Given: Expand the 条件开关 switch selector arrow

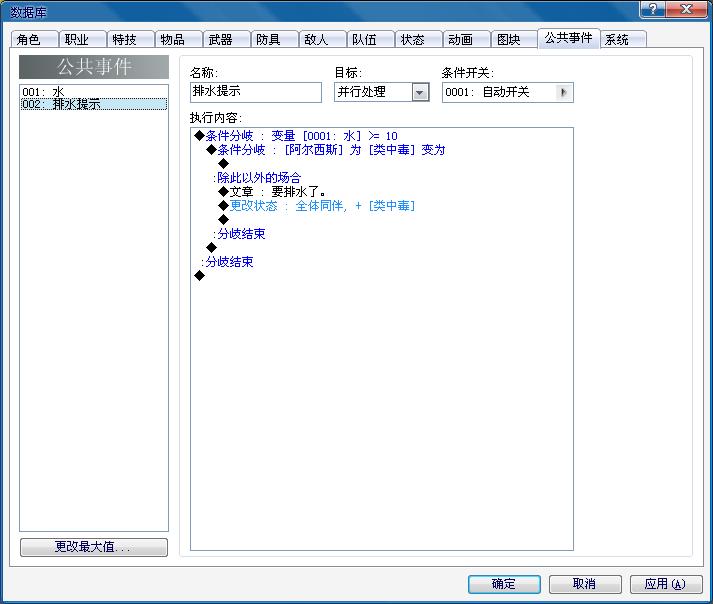Looking at the screenshot, I should coord(564,92).
